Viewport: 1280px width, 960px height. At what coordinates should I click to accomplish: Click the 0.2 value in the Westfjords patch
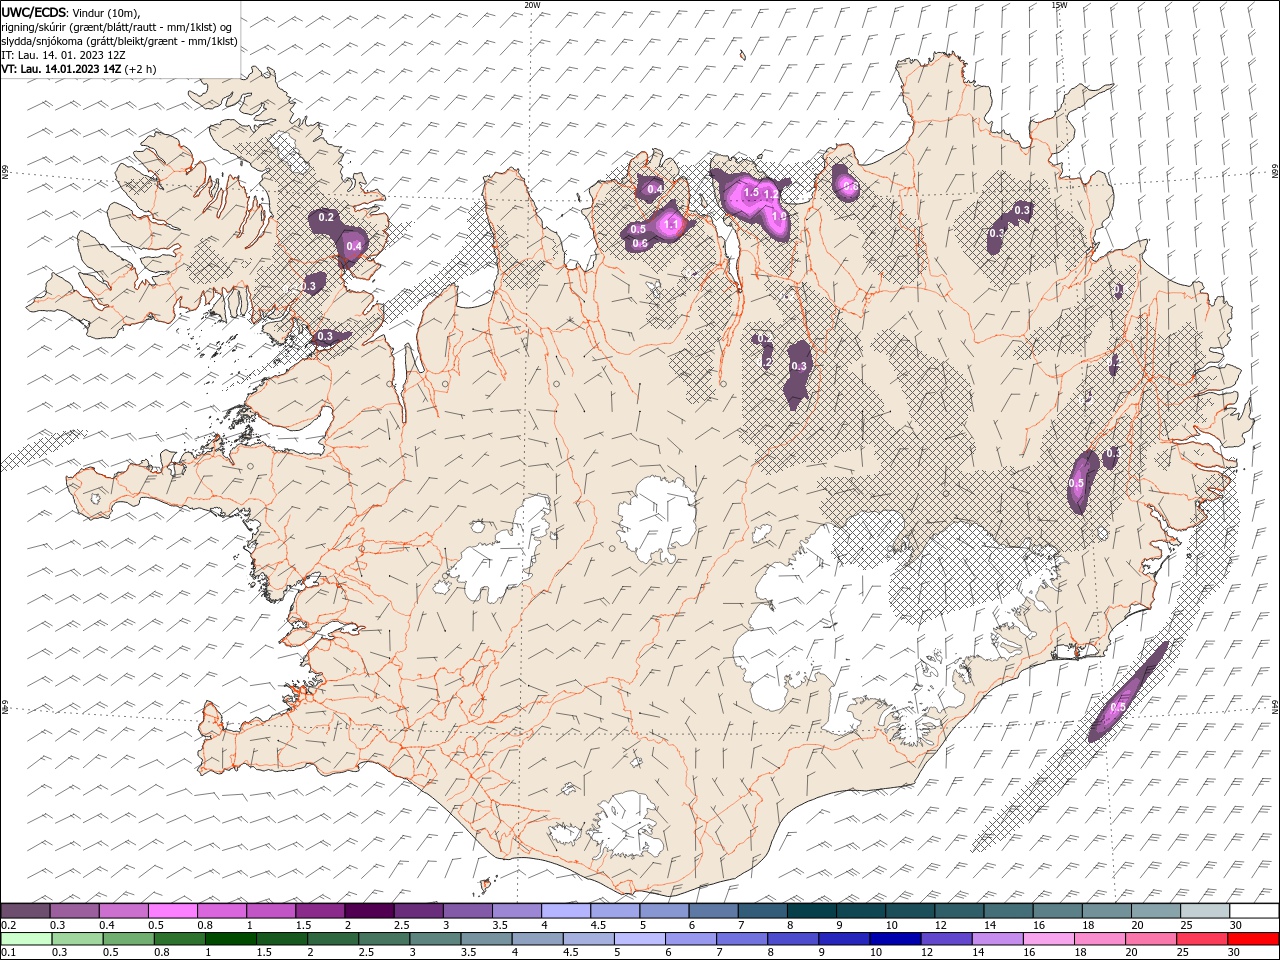click(x=326, y=217)
